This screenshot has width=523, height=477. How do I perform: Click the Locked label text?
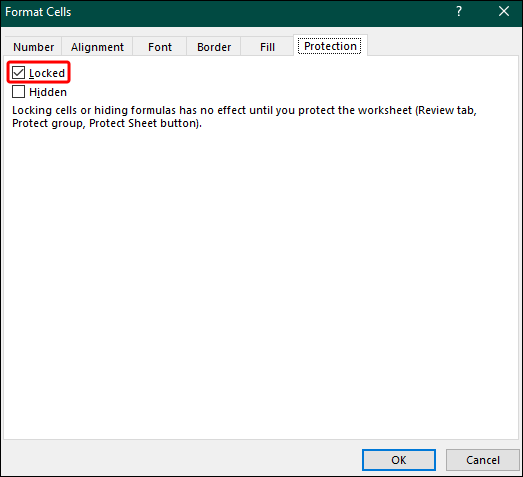point(47,73)
